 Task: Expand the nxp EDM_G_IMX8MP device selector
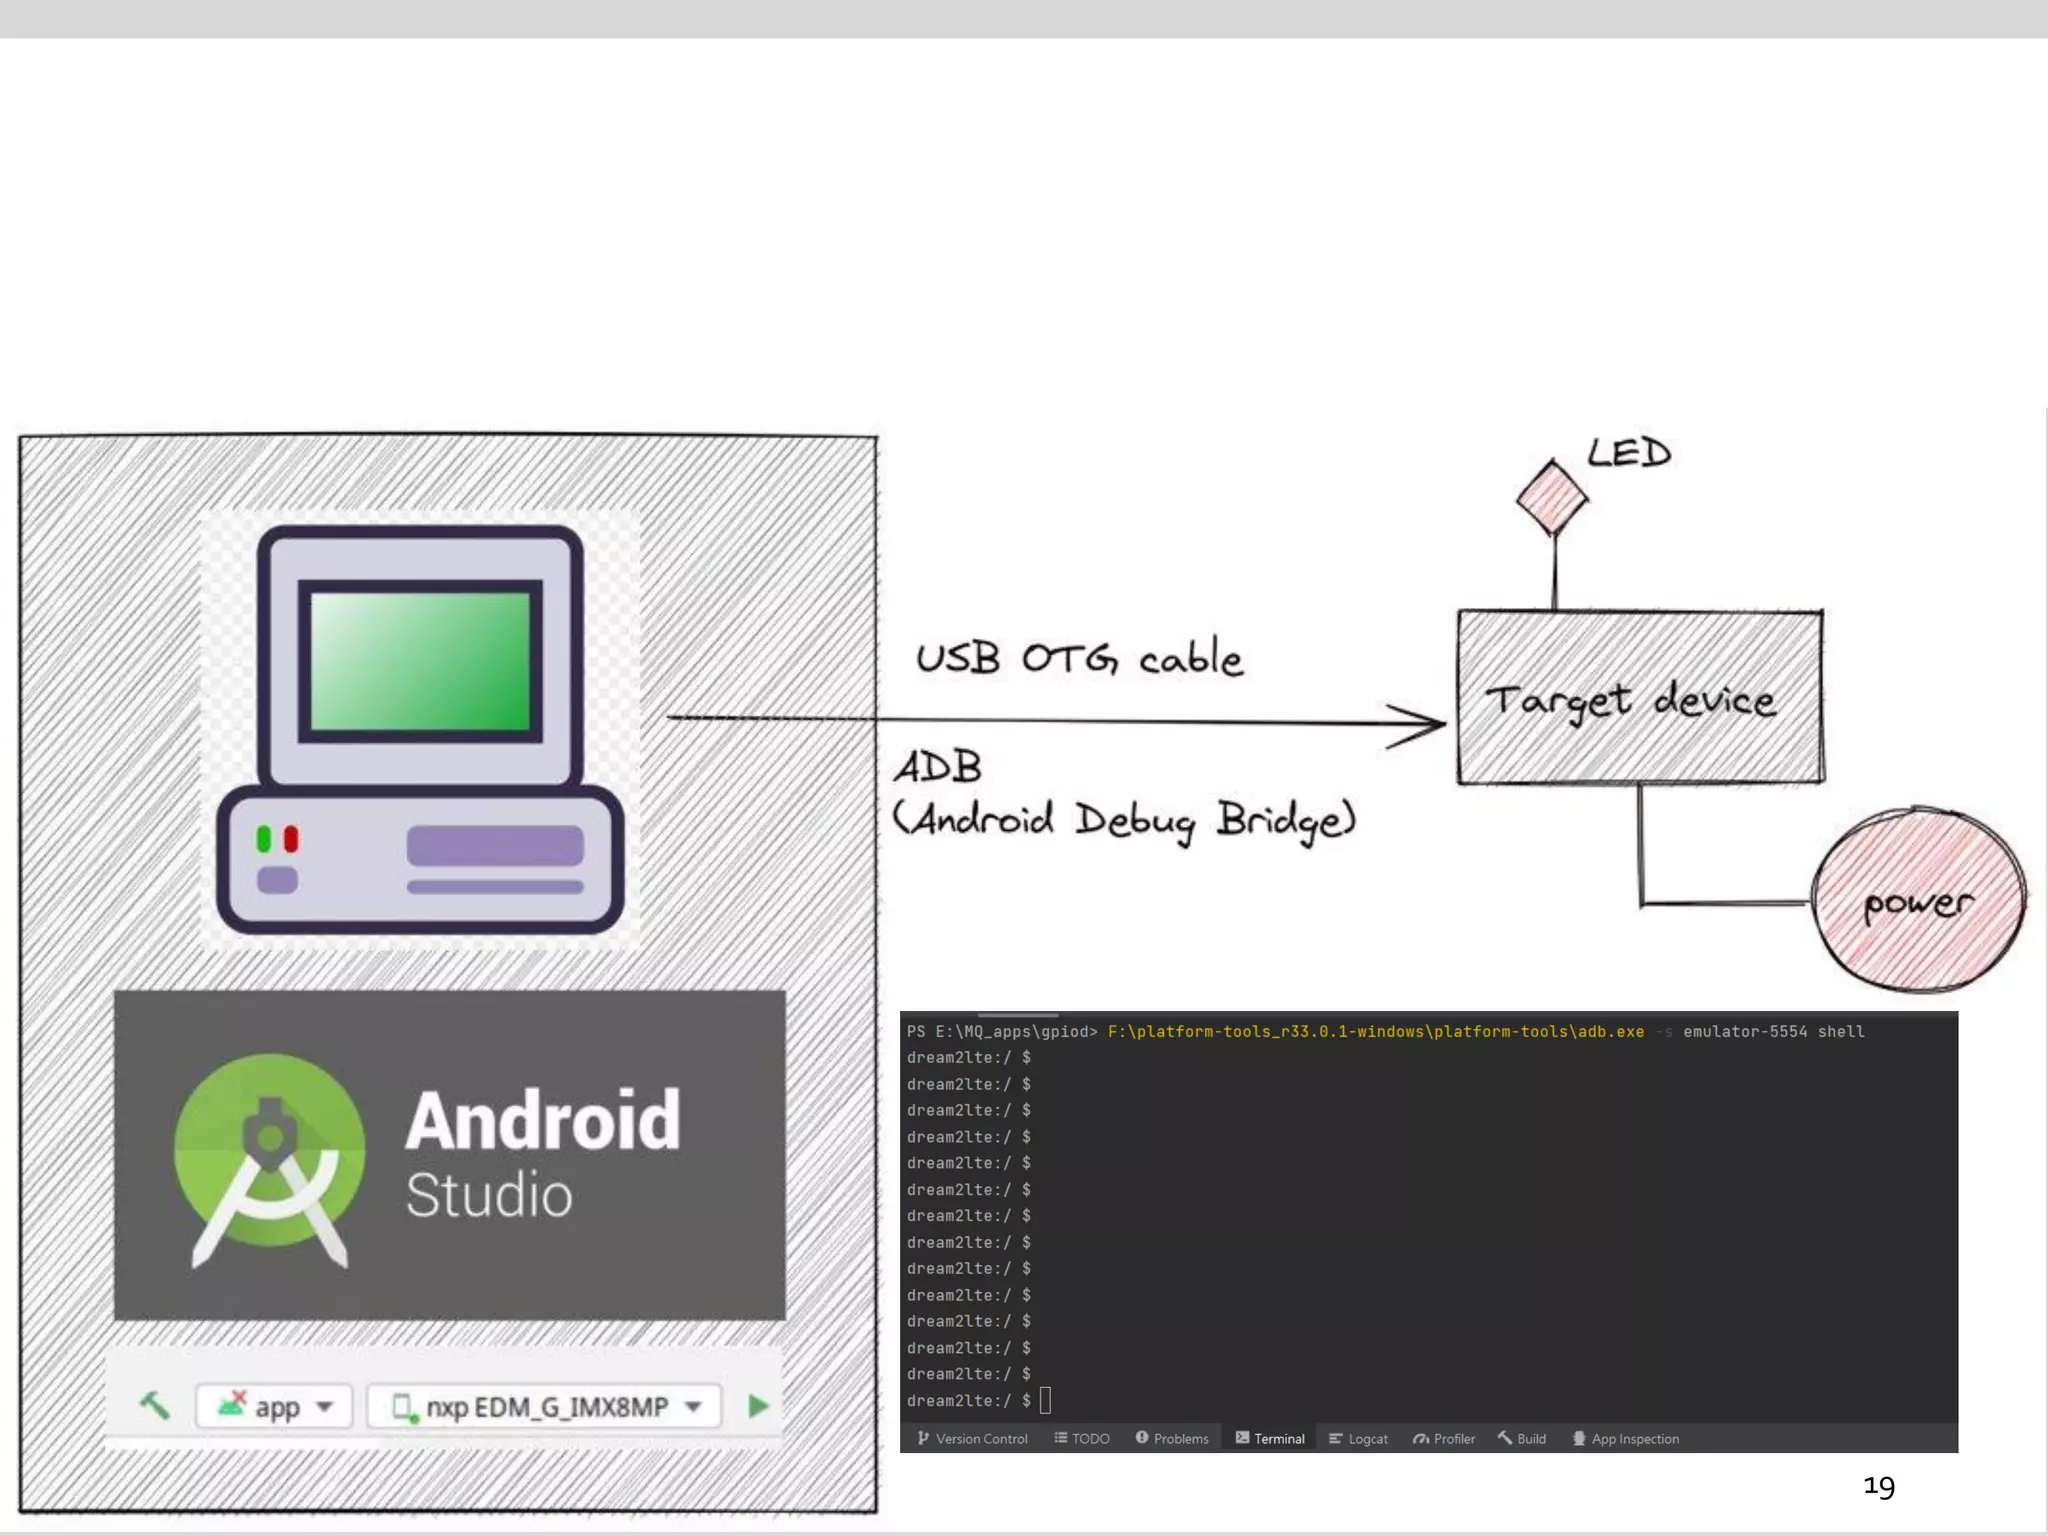click(x=545, y=1407)
